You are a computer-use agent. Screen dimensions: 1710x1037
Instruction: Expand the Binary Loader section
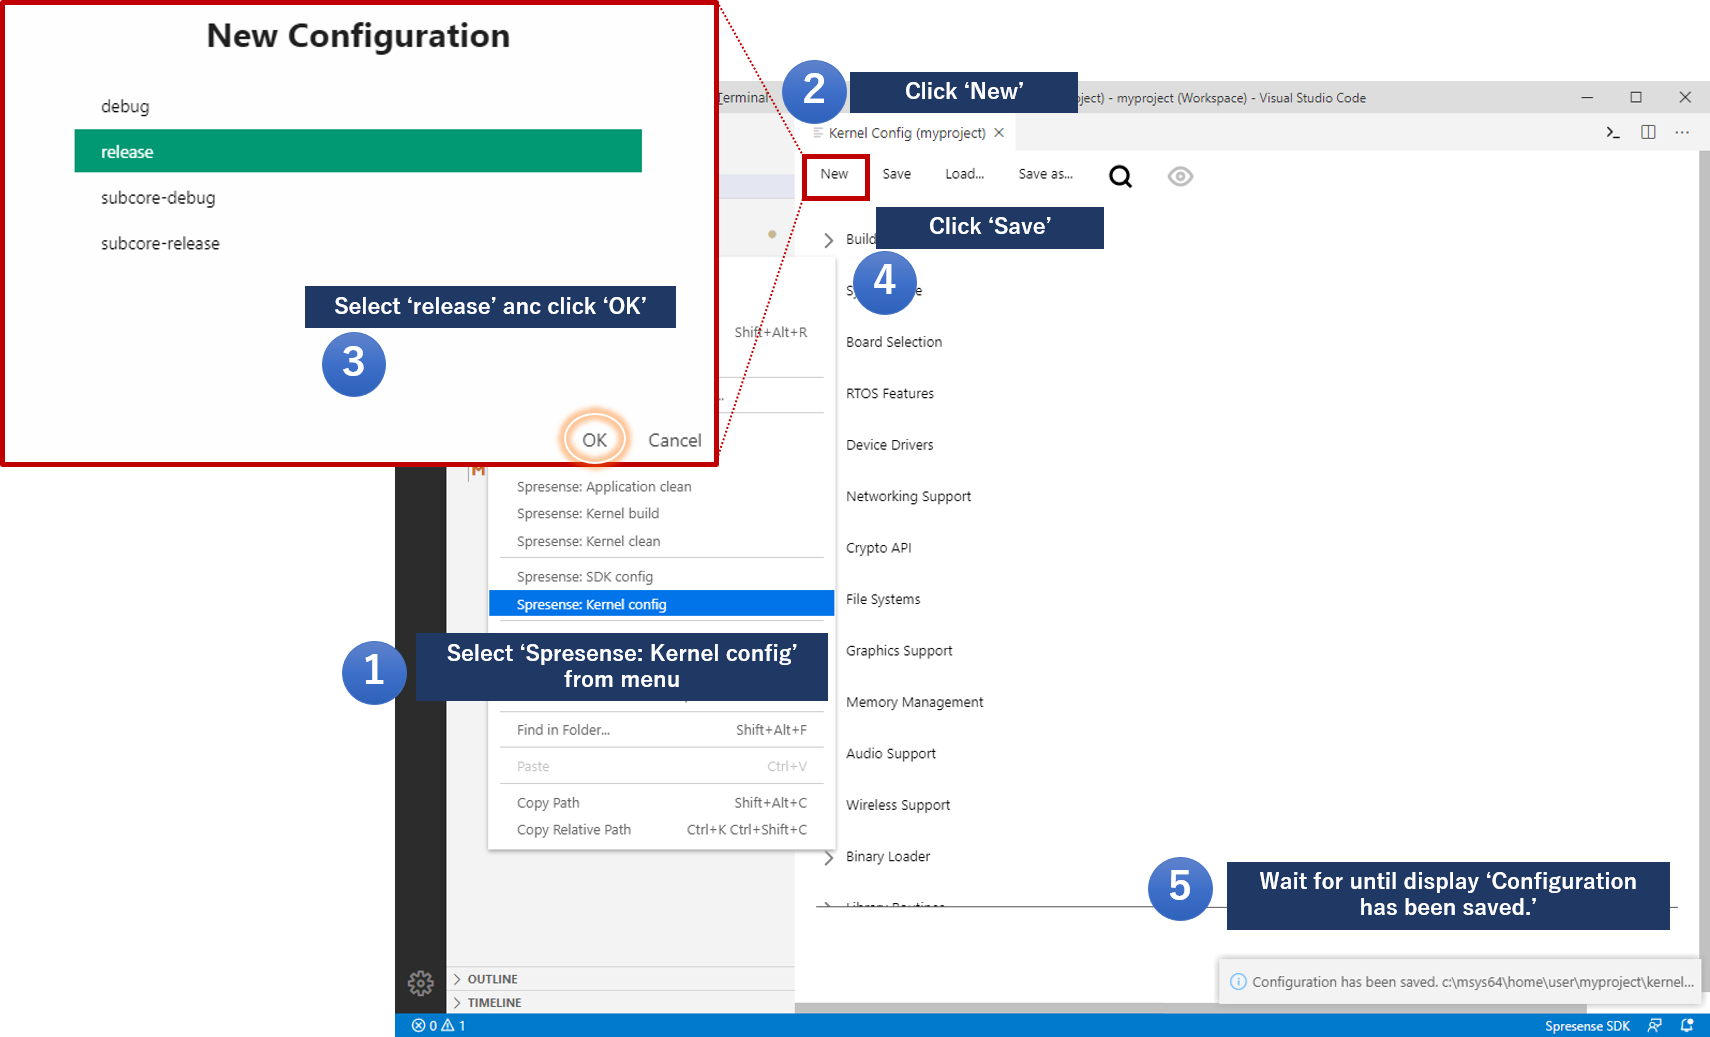tap(828, 857)
